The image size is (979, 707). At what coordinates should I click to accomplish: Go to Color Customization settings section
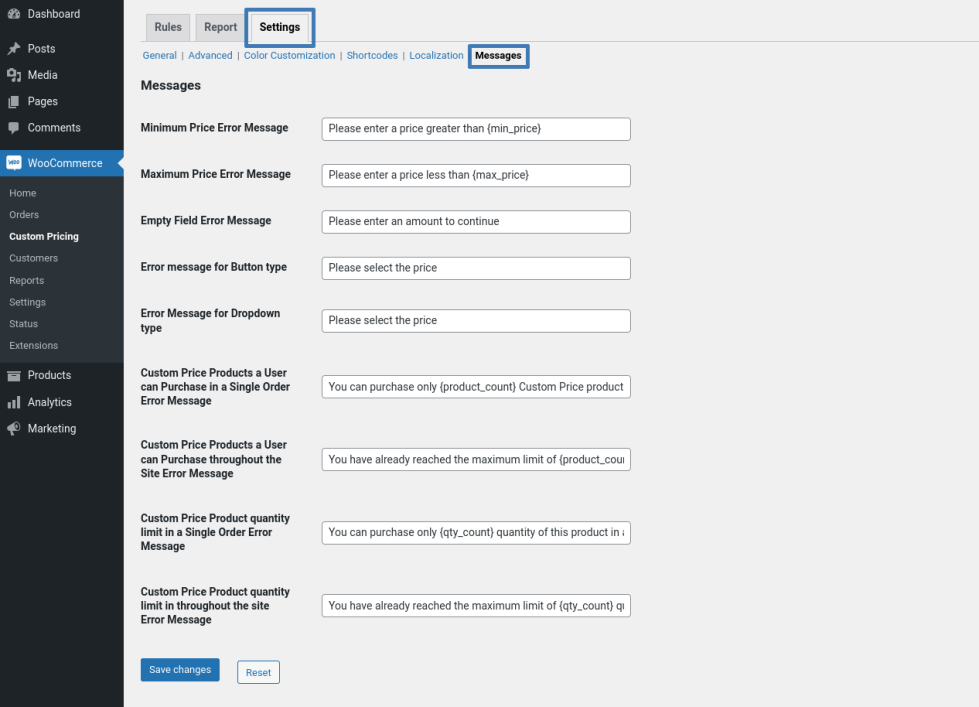(289, 56)
